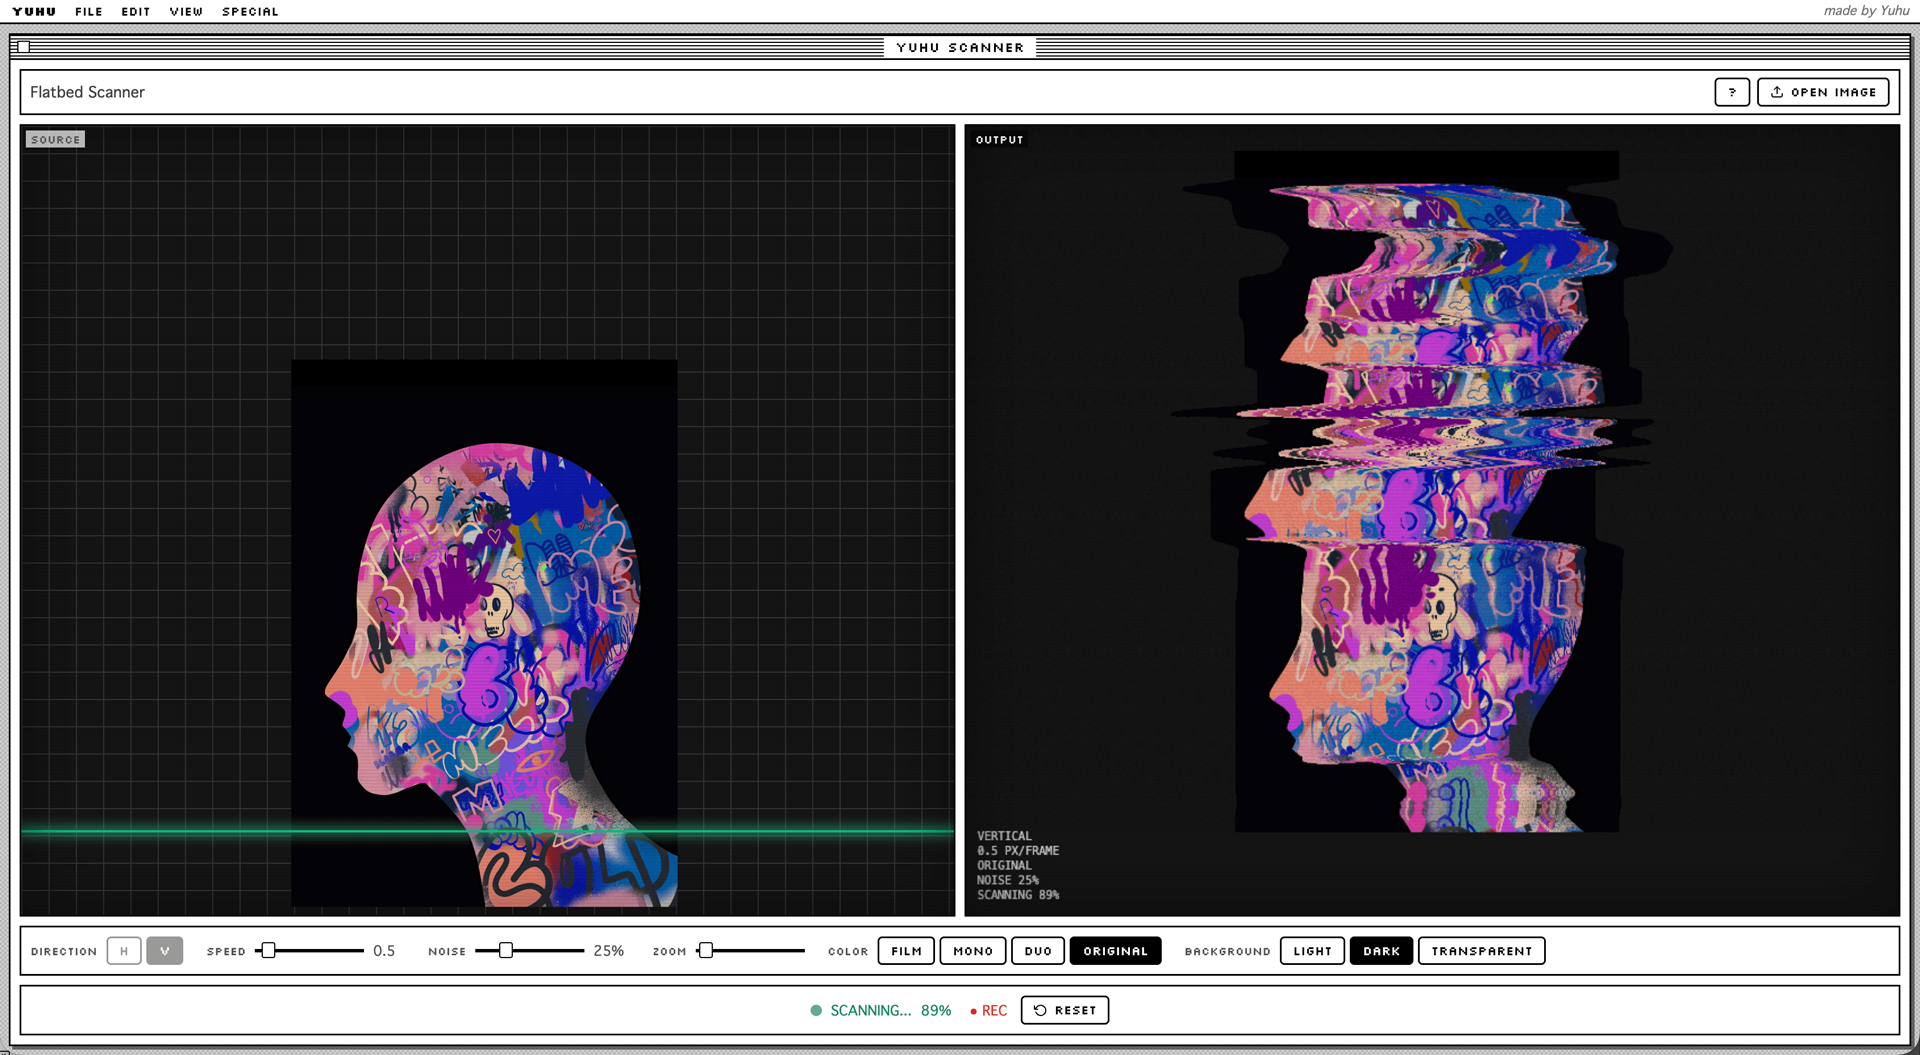The height and width of the screenshot is (1055, 1920).
Task: Open the Edit menu
Action: (135, 12)
